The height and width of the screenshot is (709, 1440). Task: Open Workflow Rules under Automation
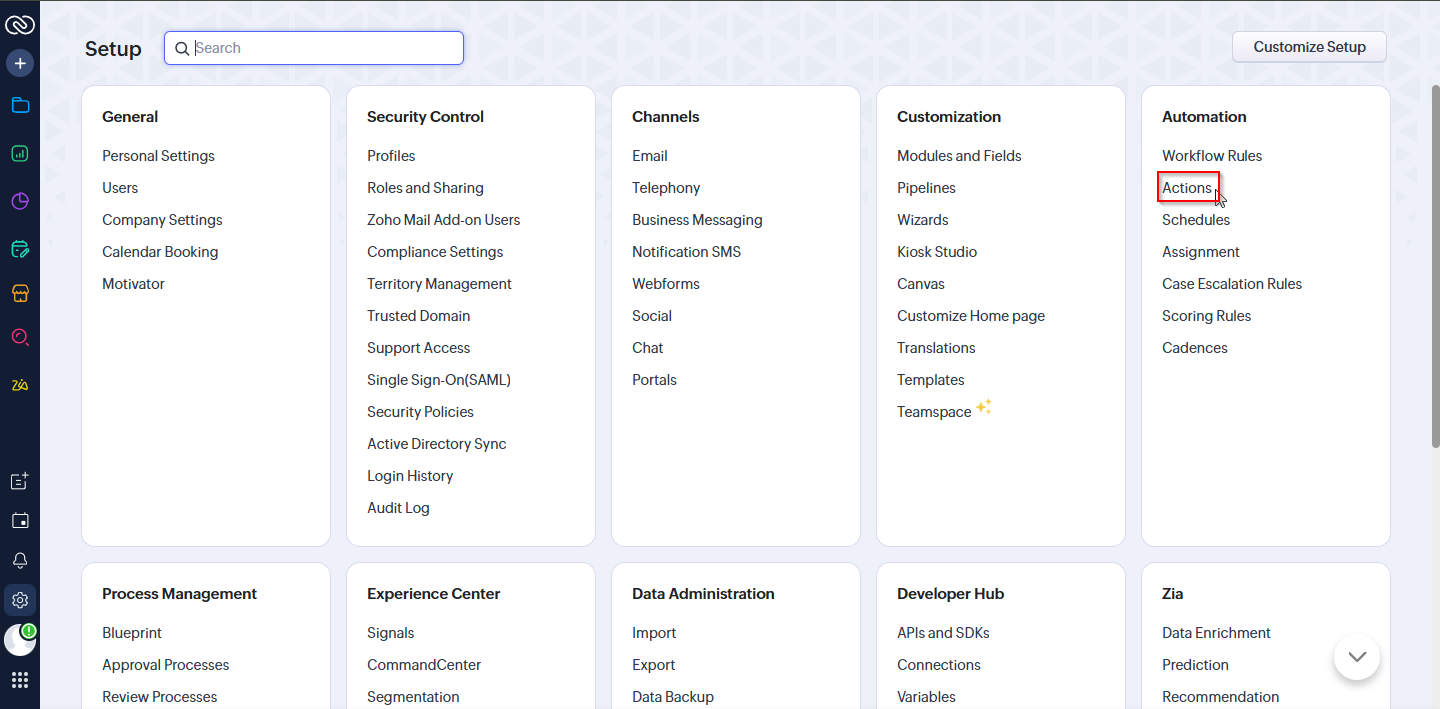point(1211,156)
